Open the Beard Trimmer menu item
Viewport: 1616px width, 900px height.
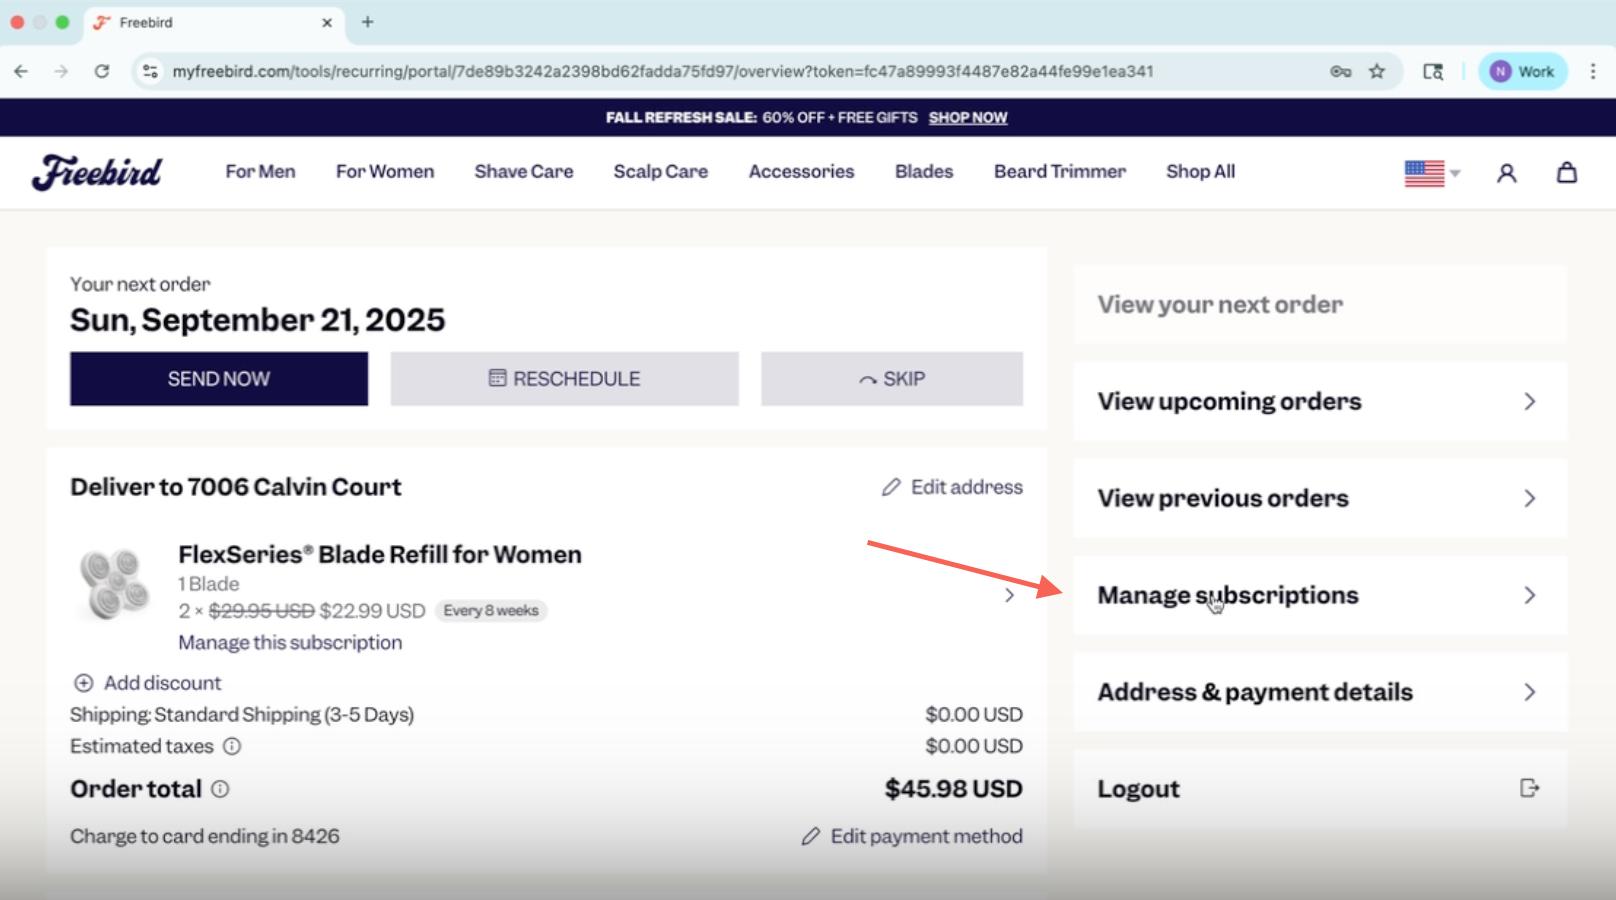pyautogui.click(x=1059, y=172)
